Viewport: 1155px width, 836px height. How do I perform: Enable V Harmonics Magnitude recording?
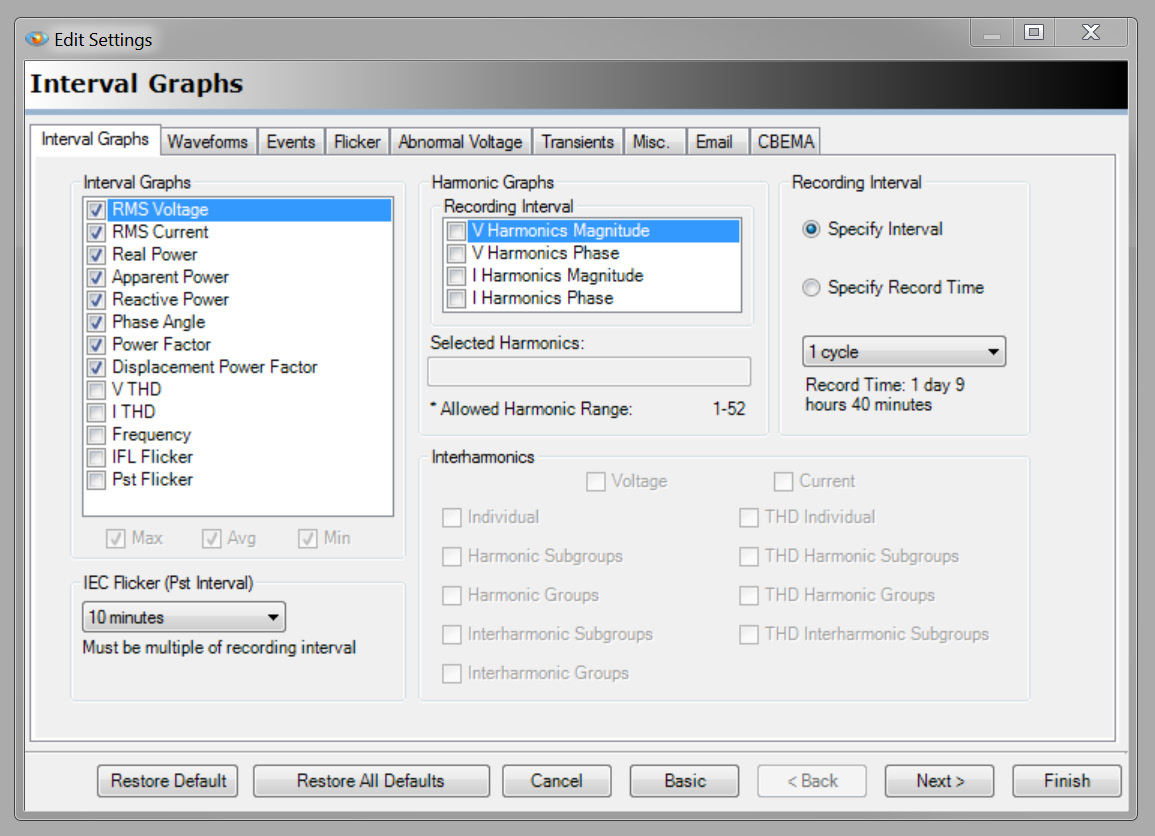coord(456,231)
